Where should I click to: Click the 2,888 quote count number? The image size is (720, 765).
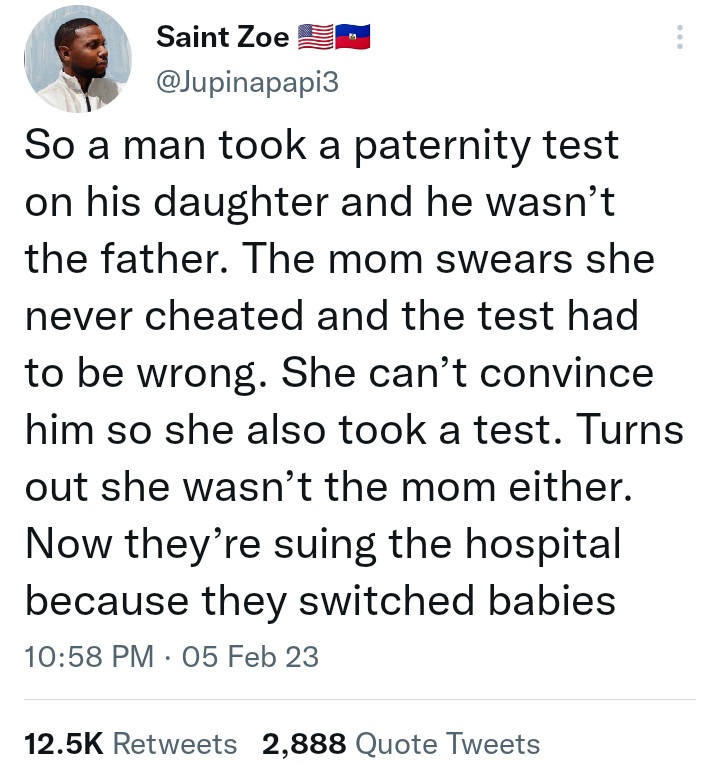(303, 744)
